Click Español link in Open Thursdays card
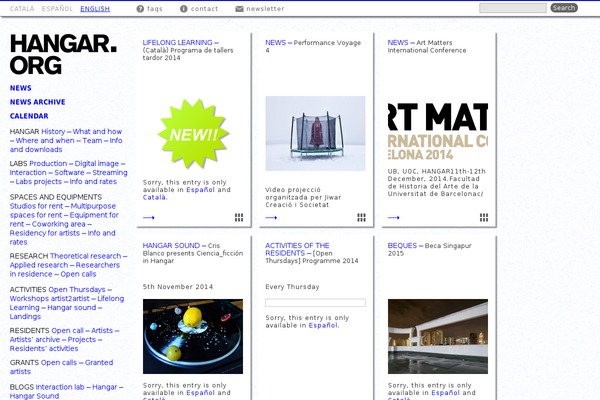The width and height of the screenshot is (600, 400). point(323,325)
